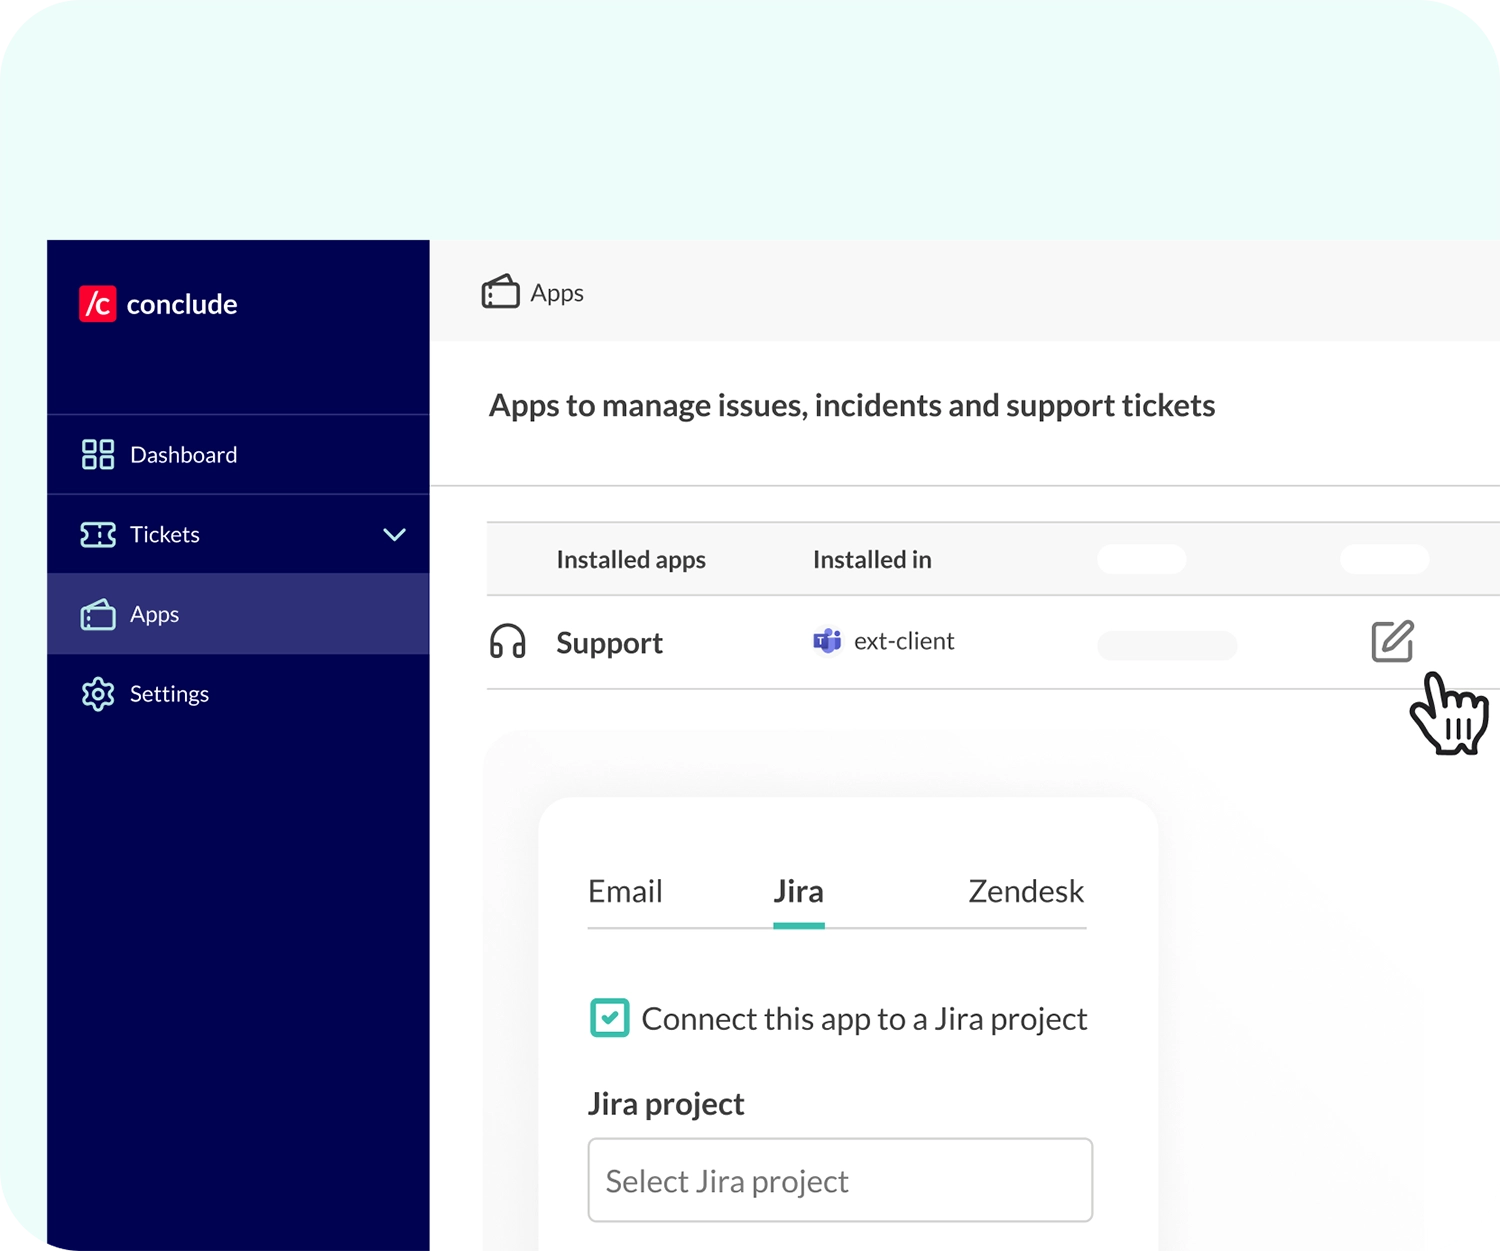Open the Settings menu item

169,694
